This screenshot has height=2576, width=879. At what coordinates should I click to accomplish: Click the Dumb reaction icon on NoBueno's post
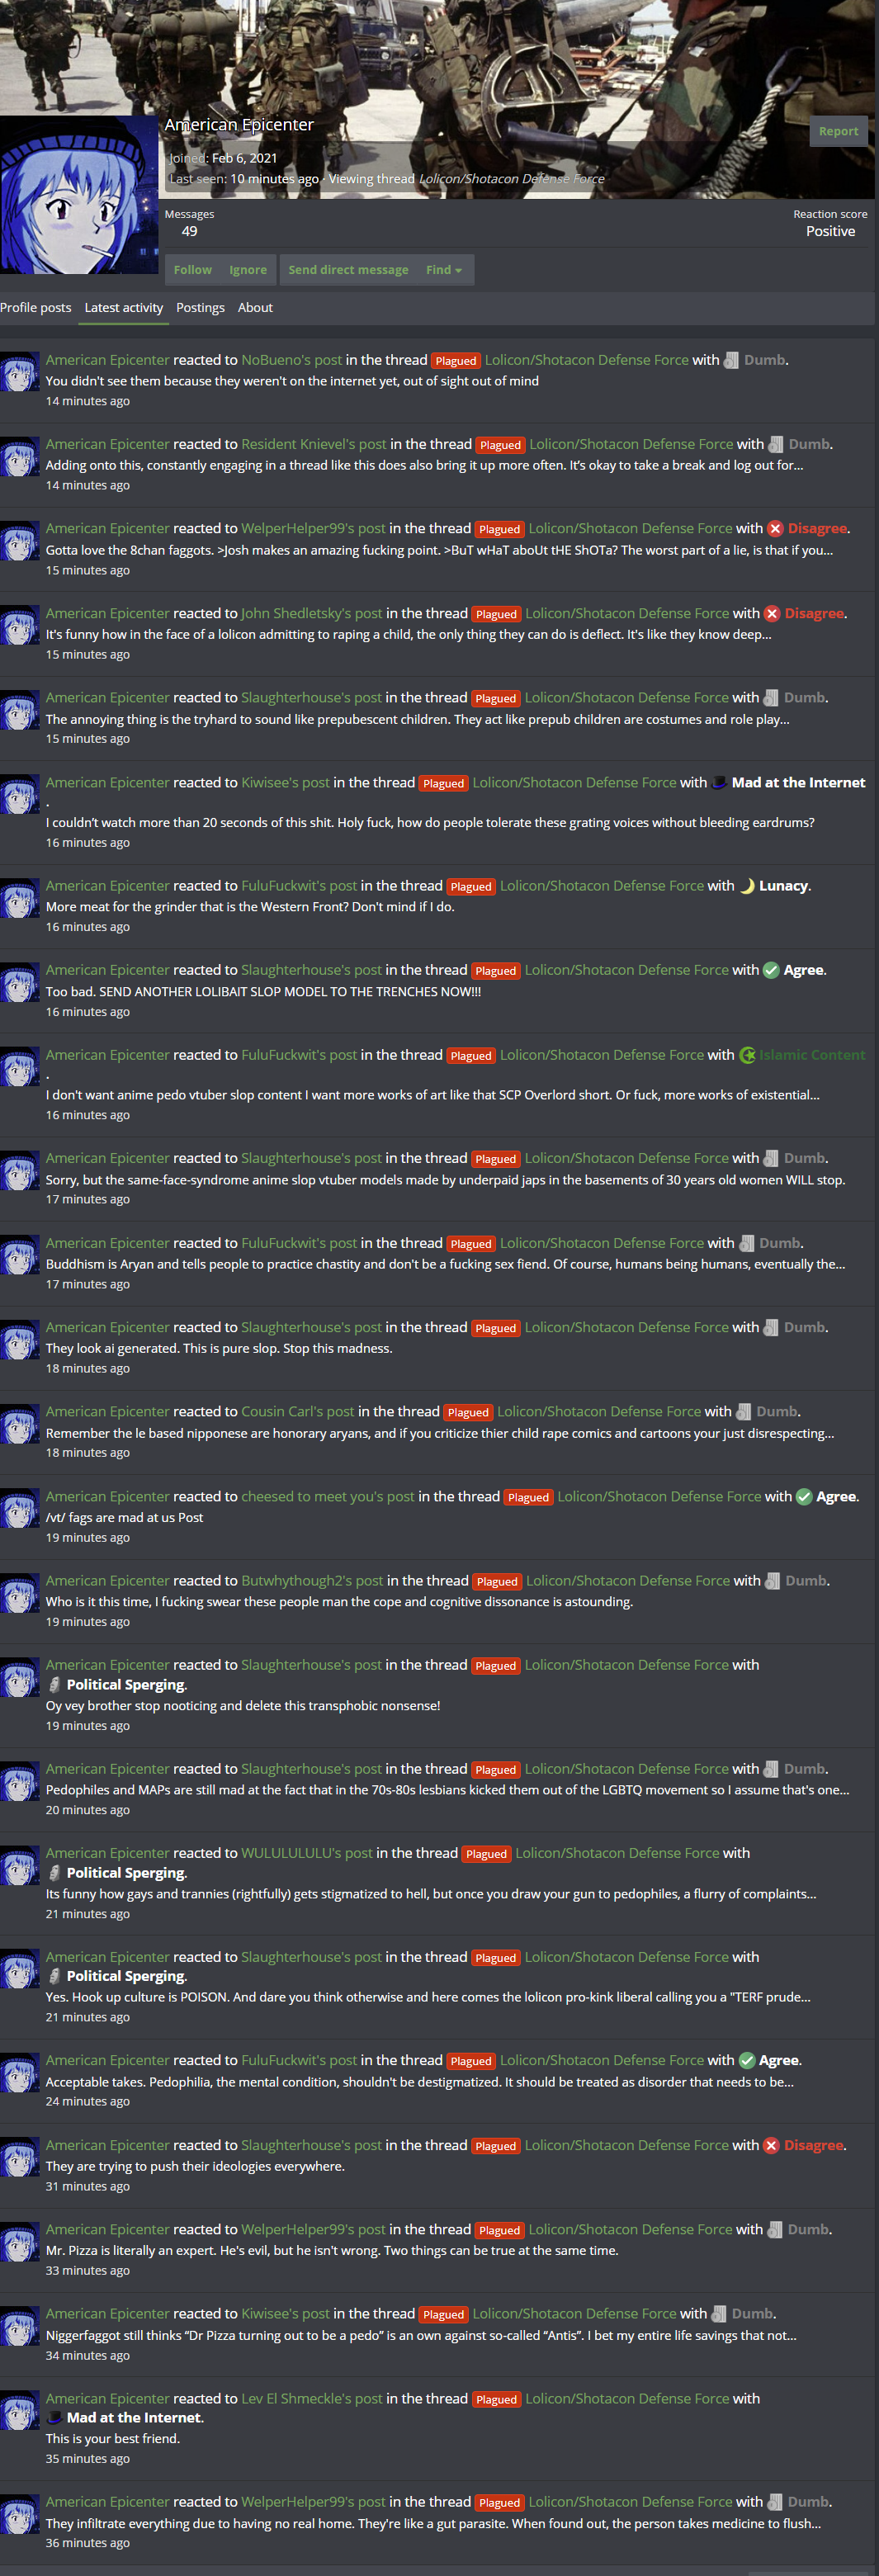tap(731, 360)
